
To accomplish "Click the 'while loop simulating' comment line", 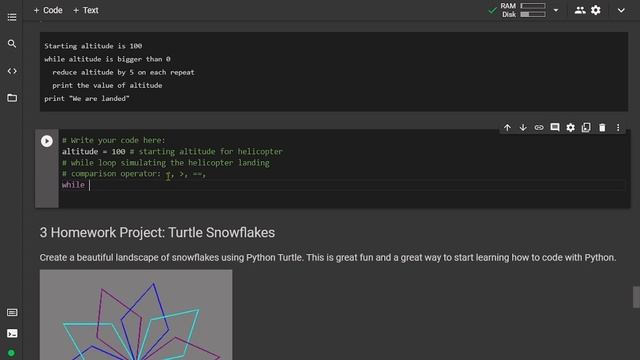I will coord(166,163).
